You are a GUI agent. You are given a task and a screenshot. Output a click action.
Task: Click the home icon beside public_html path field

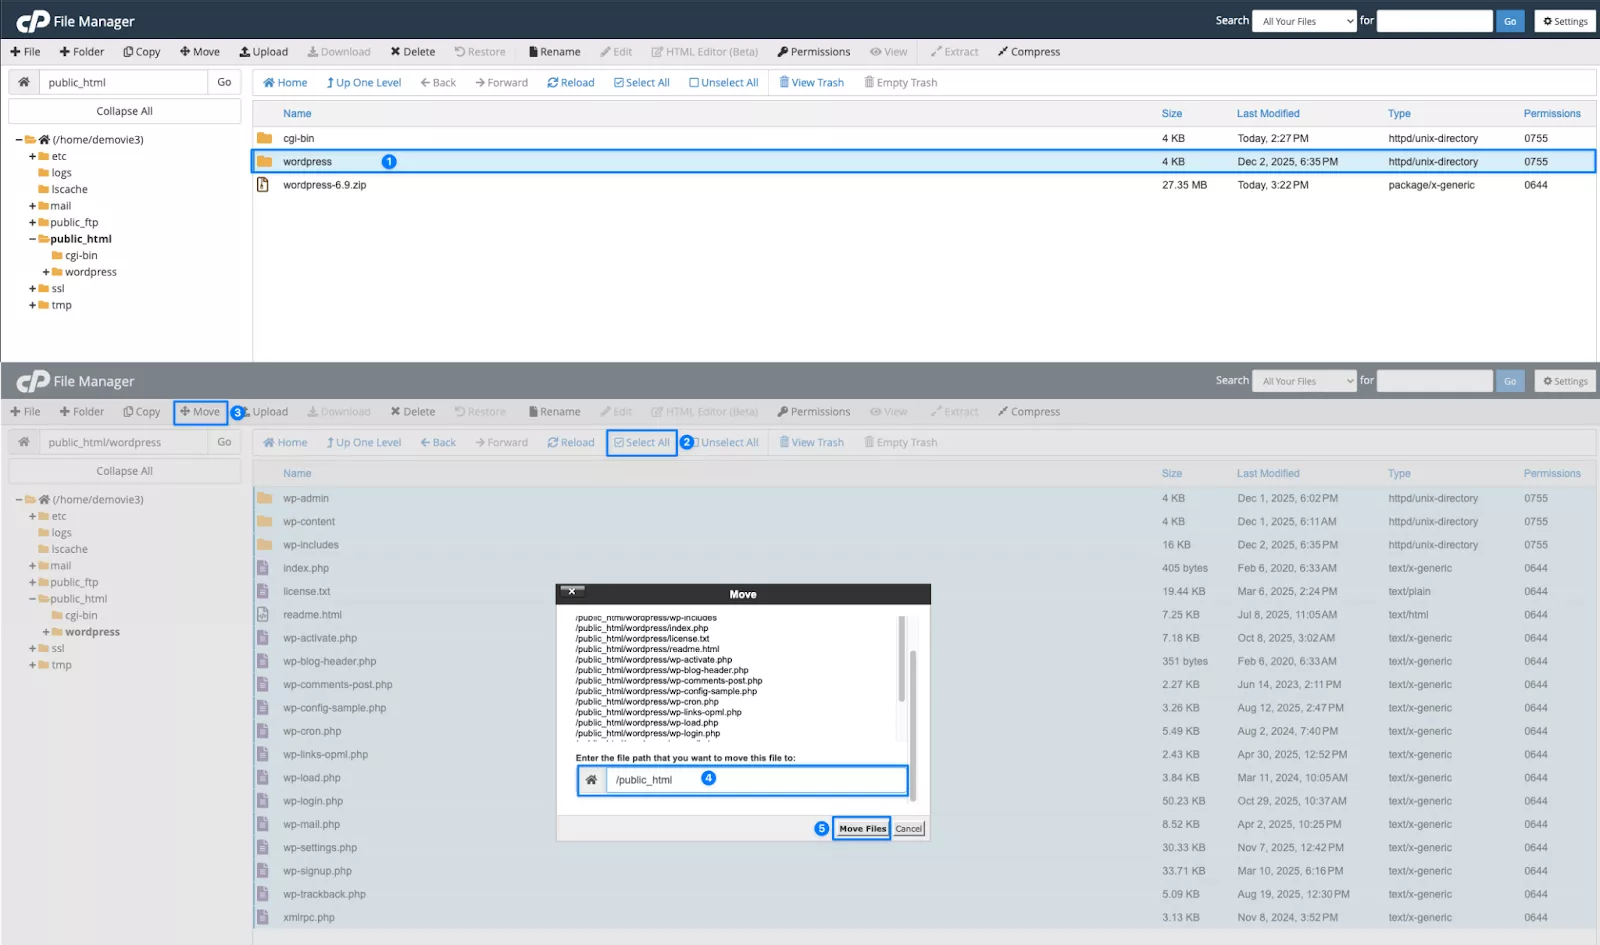pyautogui.click(x=24, y=82)
